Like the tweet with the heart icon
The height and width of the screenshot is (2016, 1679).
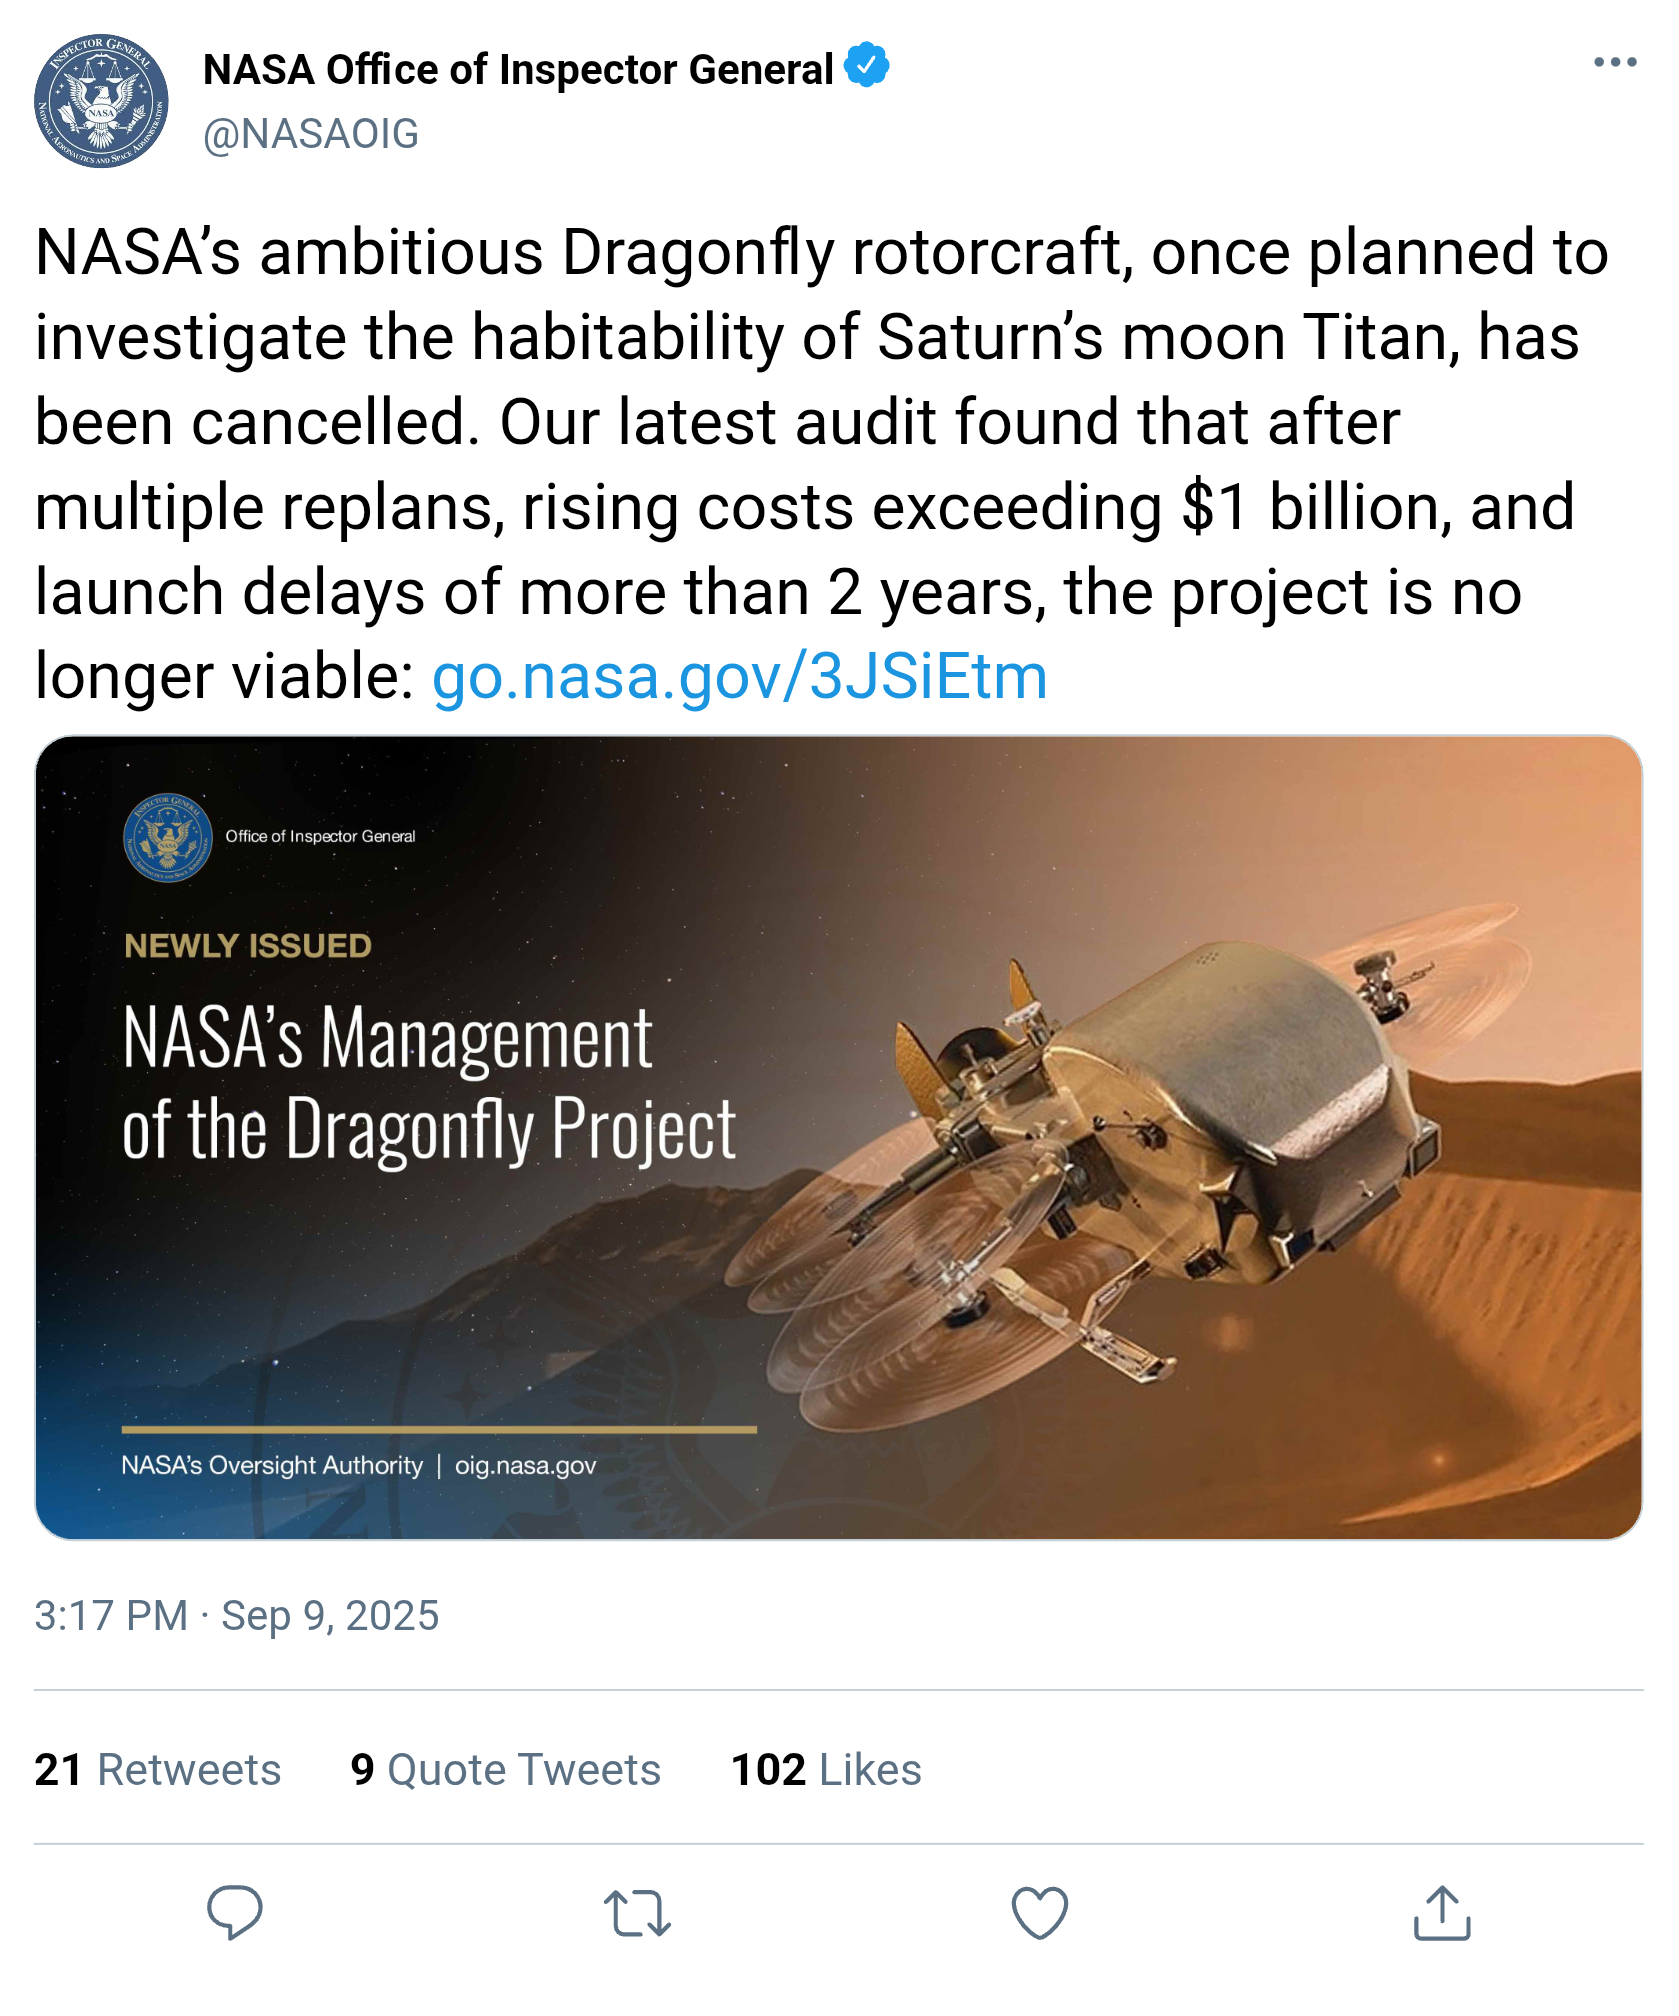pos(1040,1913)
